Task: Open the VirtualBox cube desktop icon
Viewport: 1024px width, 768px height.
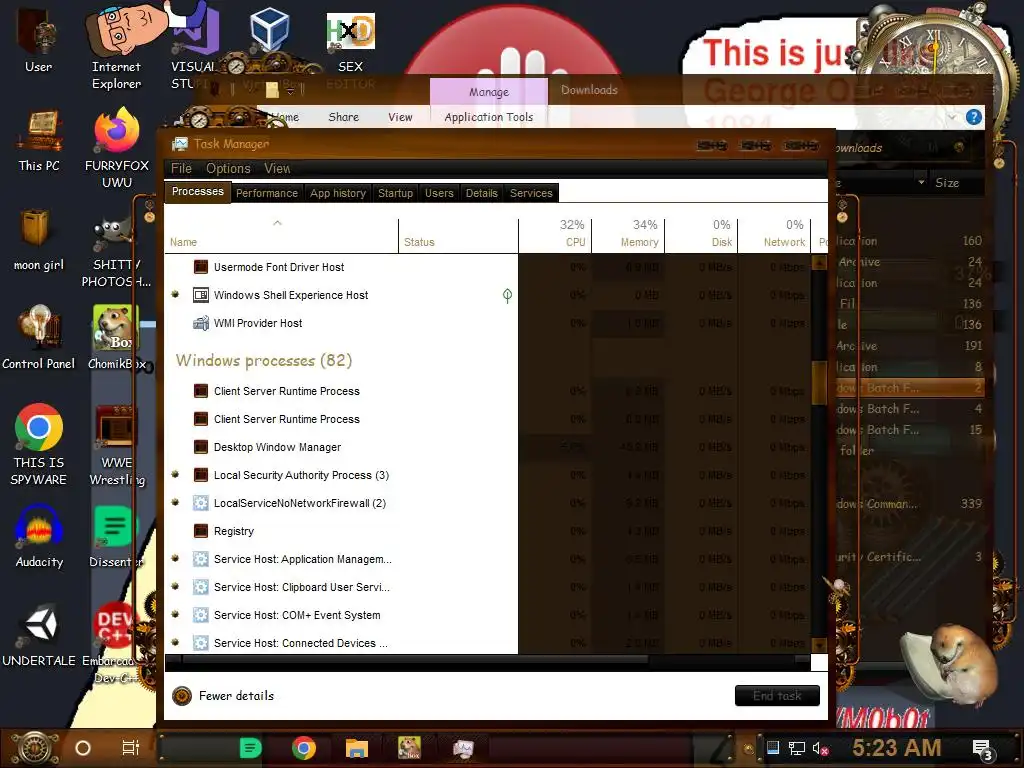Action: coord(269,29)
